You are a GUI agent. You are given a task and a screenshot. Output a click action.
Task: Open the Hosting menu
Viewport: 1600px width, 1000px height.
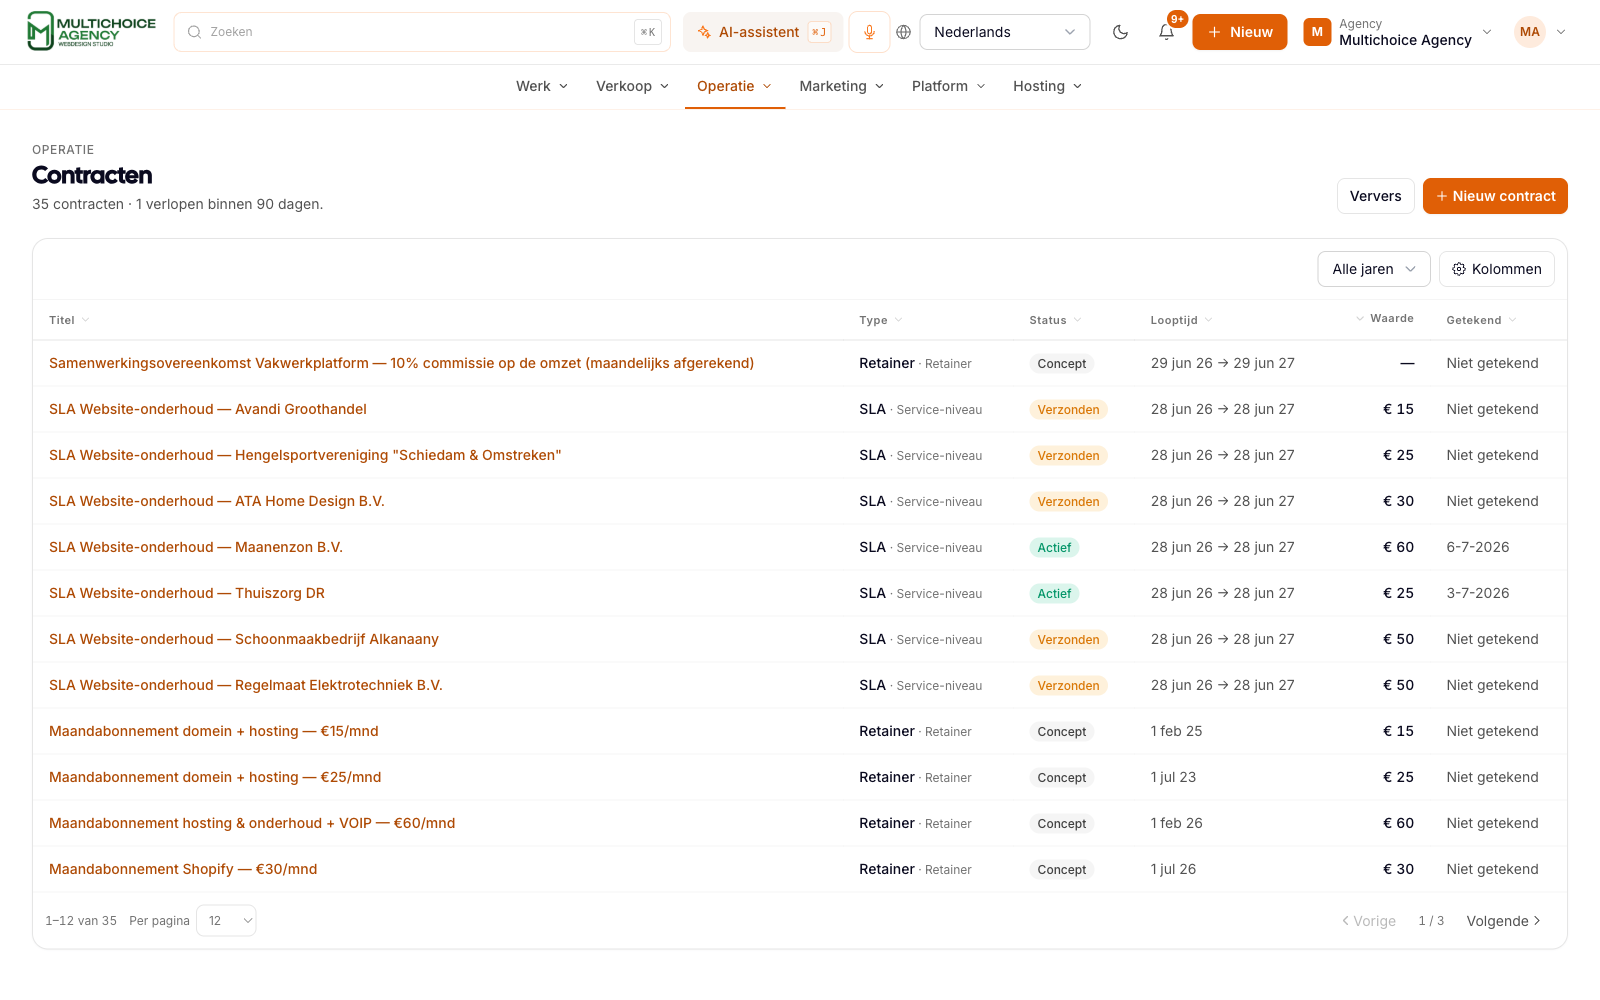1047,86
